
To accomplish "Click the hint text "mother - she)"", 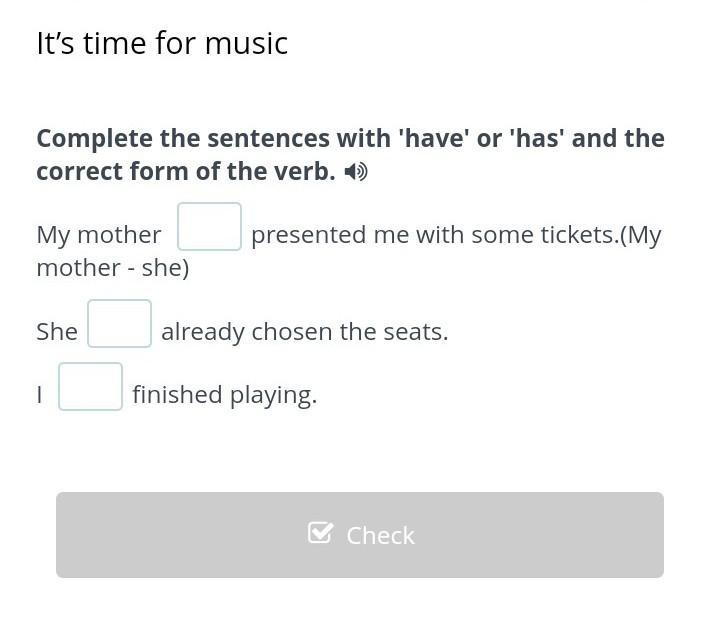I will point(113,268).
